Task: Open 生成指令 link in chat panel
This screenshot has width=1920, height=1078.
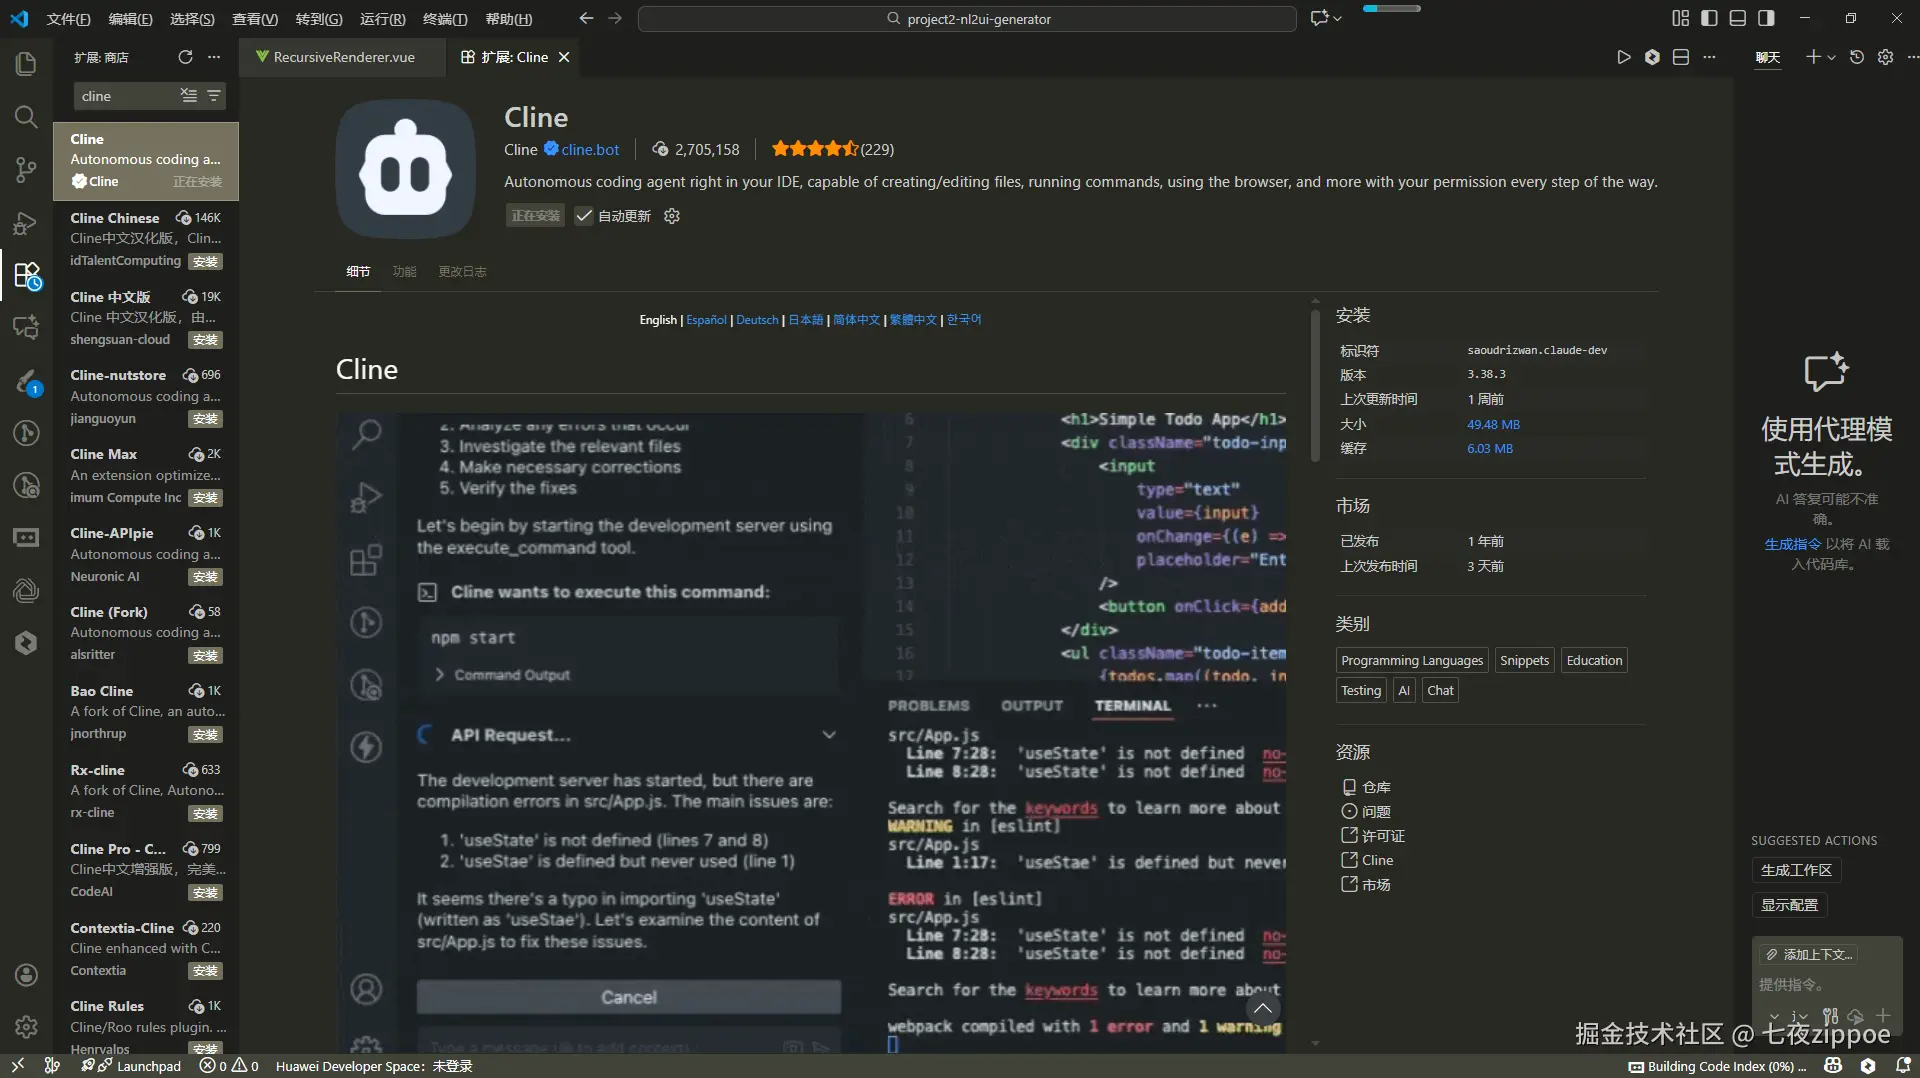Action: tap(1793, 544)
